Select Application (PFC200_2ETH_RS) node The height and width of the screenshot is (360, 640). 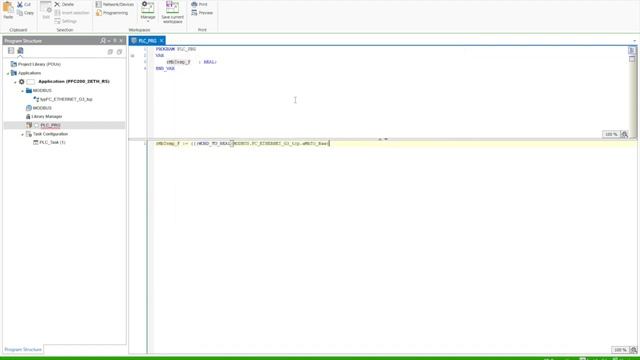pyautogui.click(x=74, y=82)
